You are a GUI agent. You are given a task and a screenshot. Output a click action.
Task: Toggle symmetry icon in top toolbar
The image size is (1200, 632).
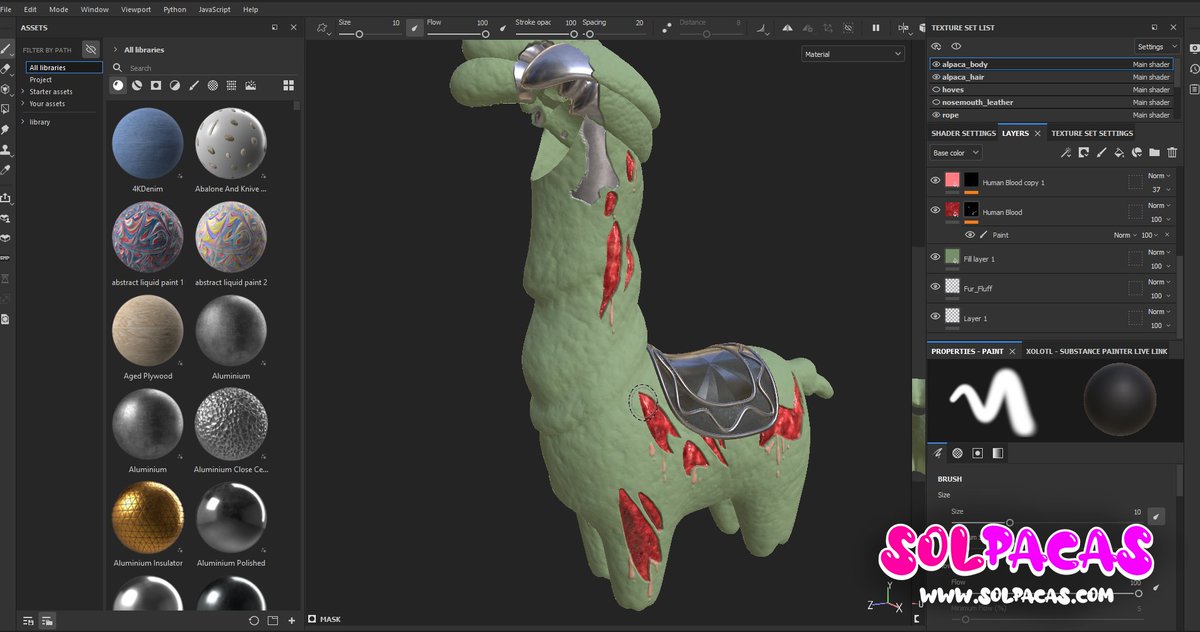click(x=787, y=28)
